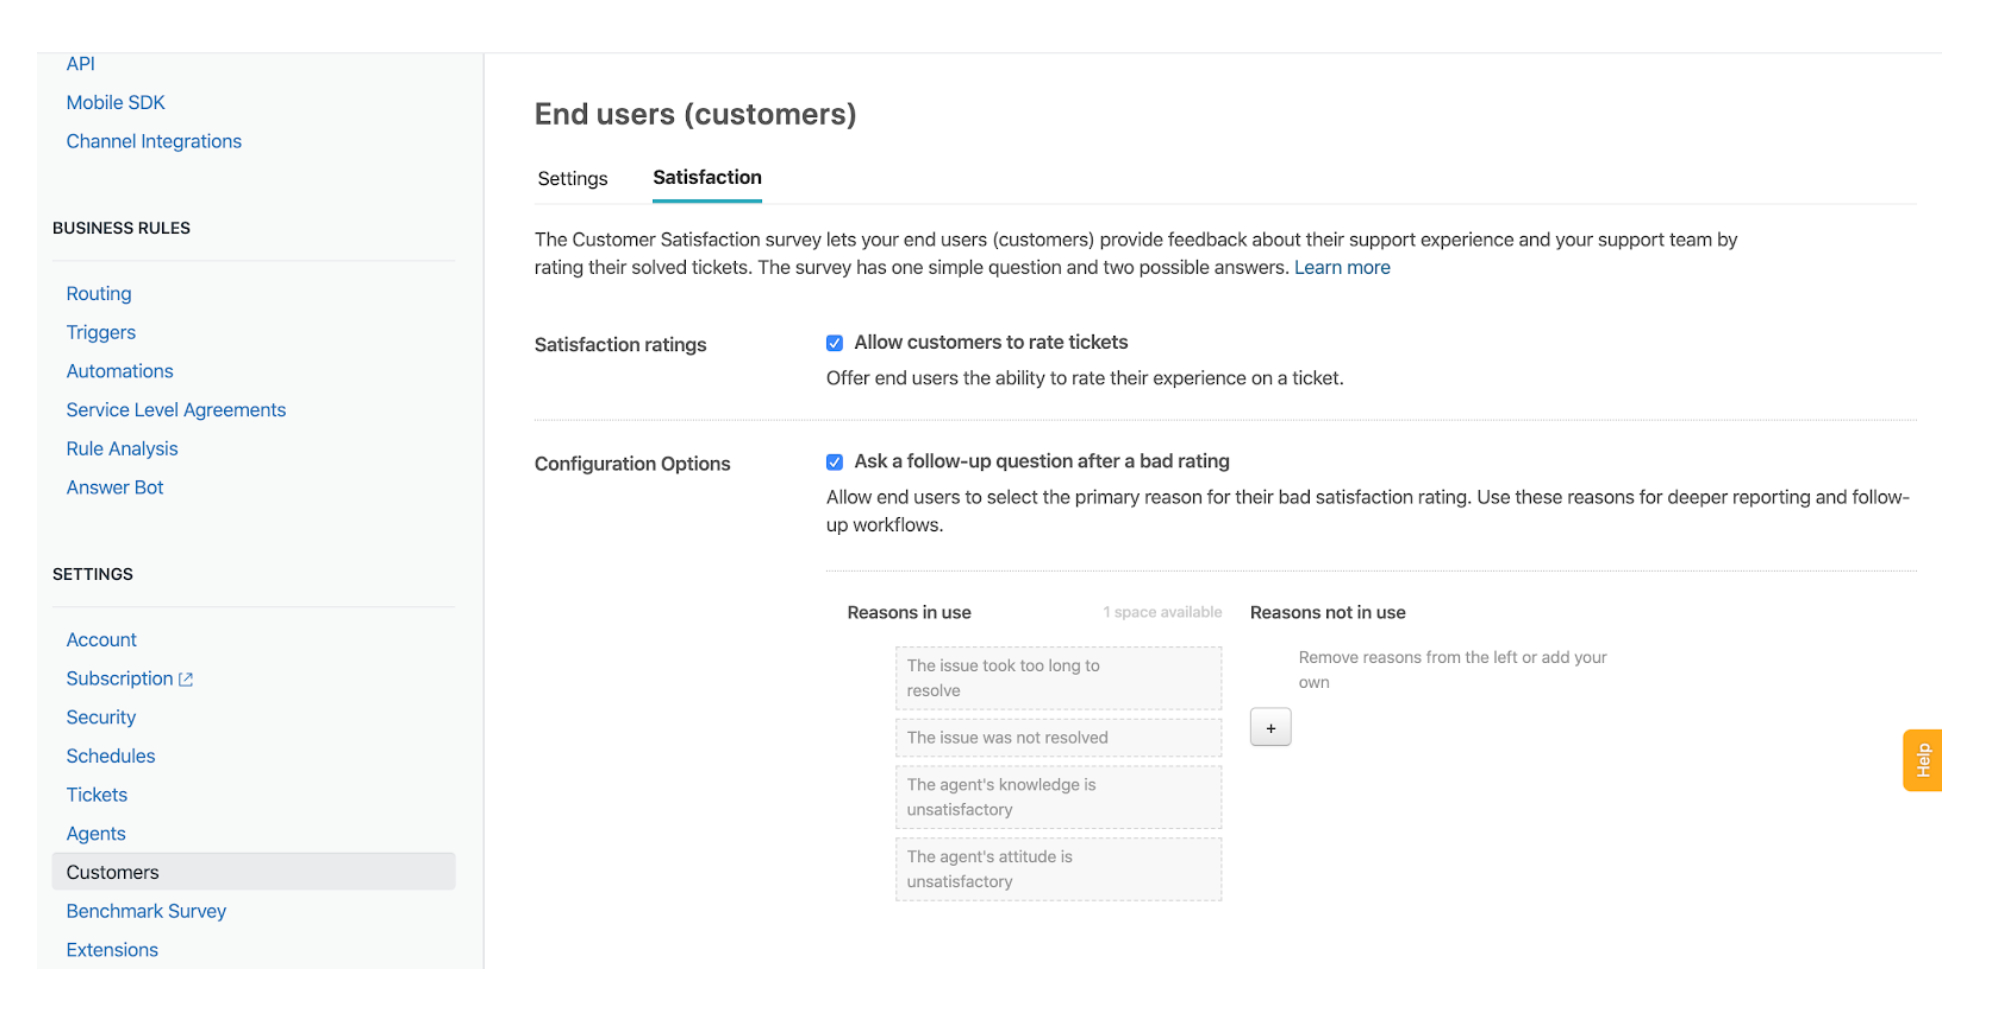
Task: Open the Extensions settings page
Action: pyautogui.click(x=111, y=949)
